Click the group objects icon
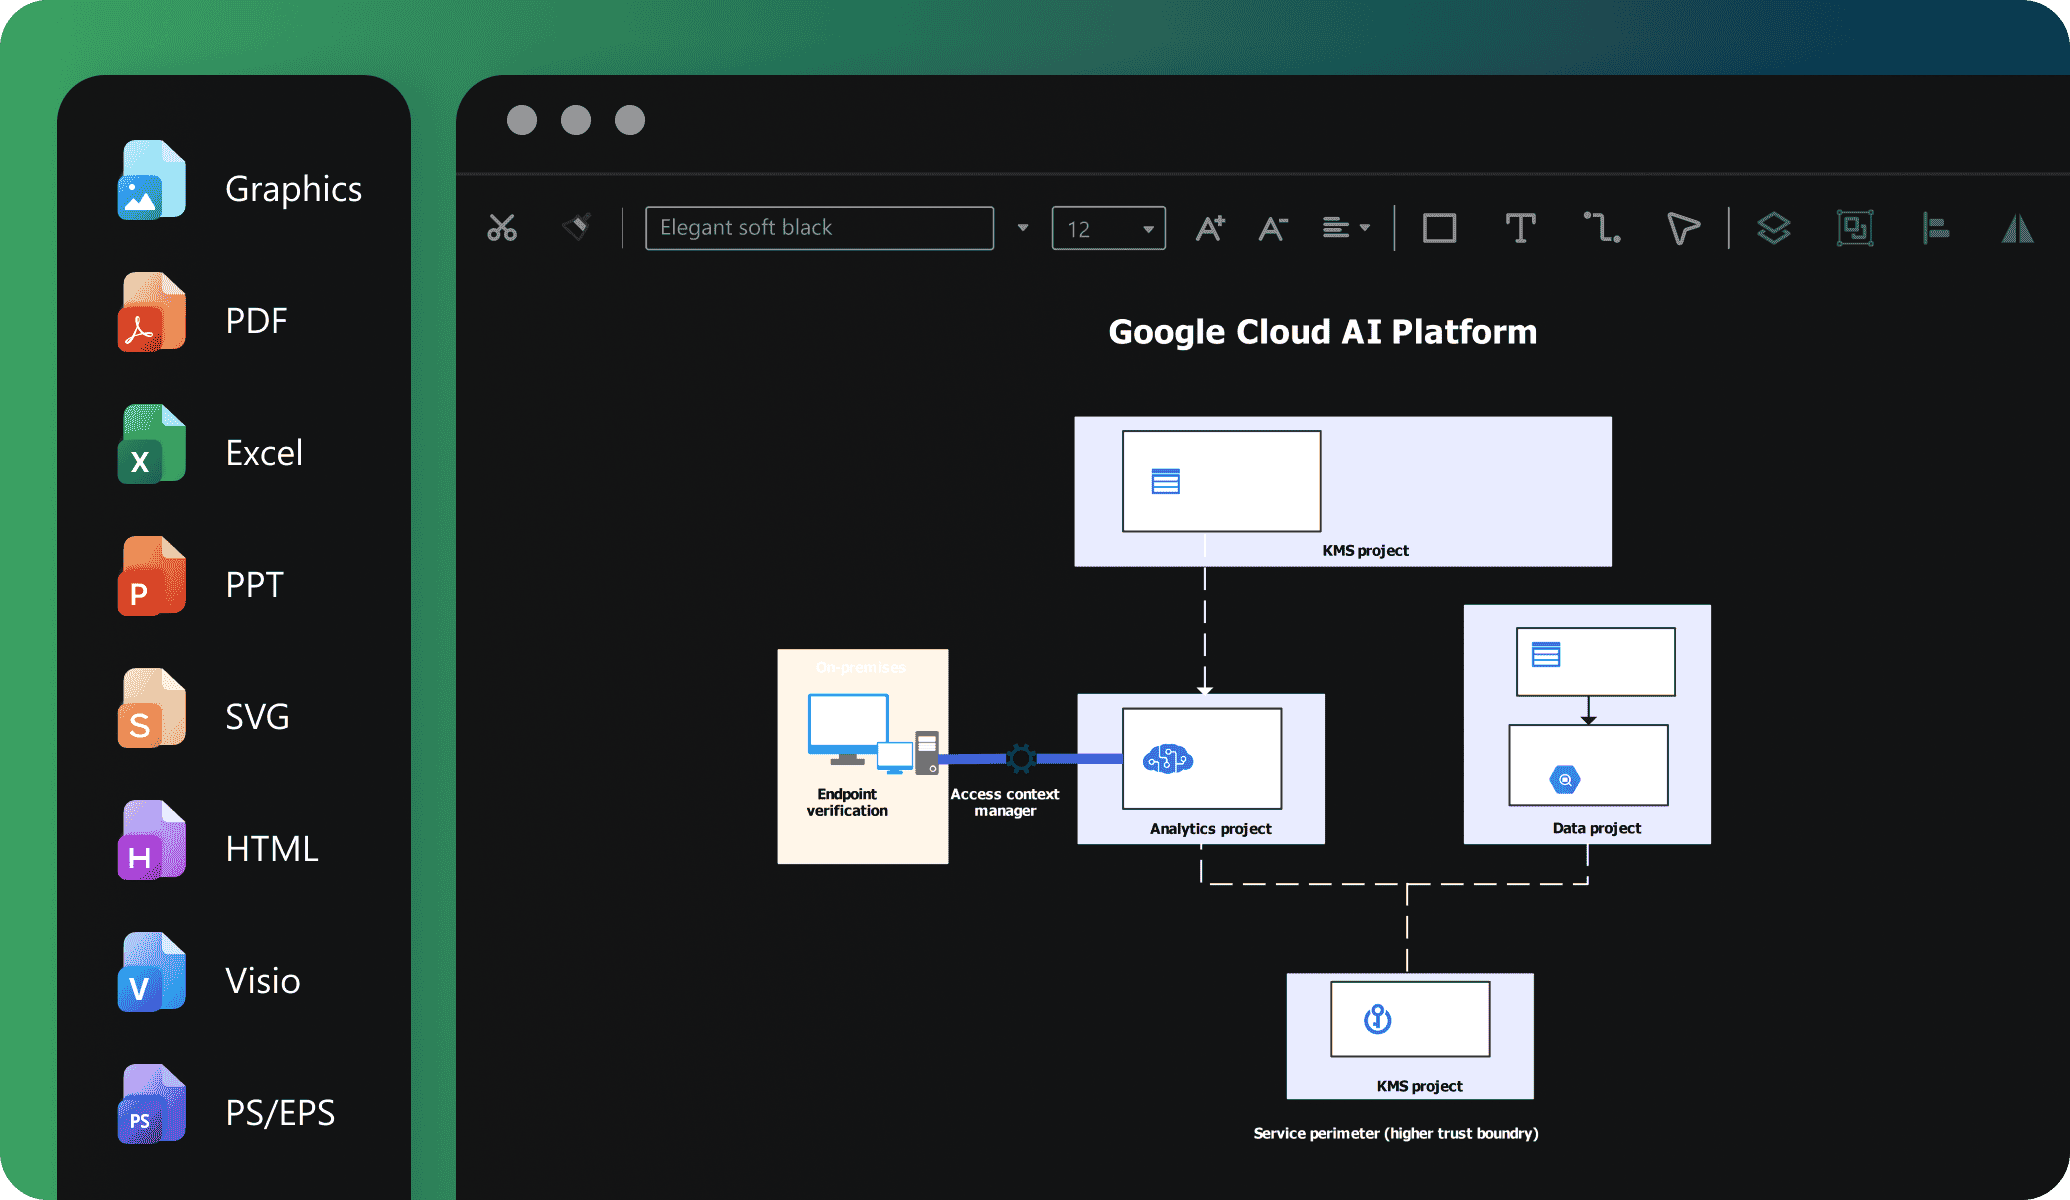Screen dimensions: 2070x1200 pyautogui.click(x=1855, y=228)
